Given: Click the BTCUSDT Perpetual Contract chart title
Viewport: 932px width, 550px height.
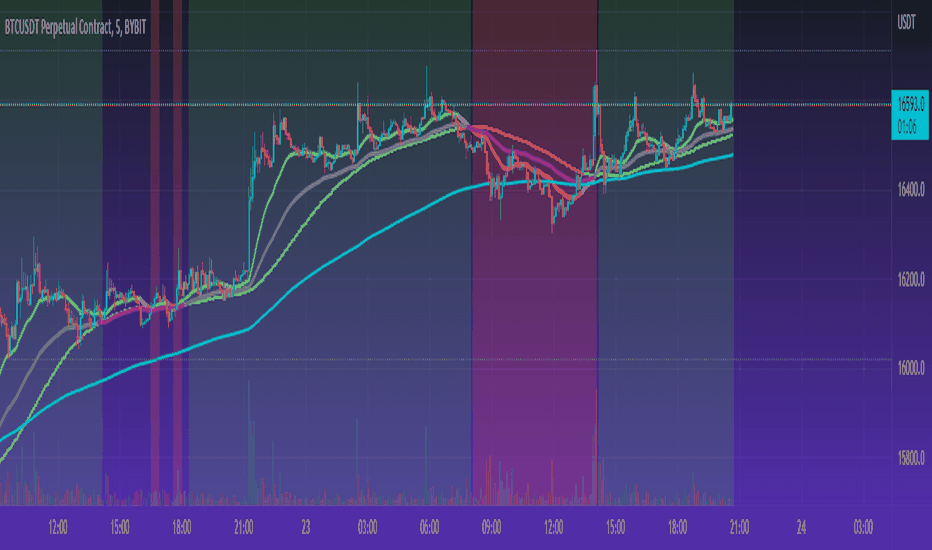Looking at the screenshot, I should (75, 27).
